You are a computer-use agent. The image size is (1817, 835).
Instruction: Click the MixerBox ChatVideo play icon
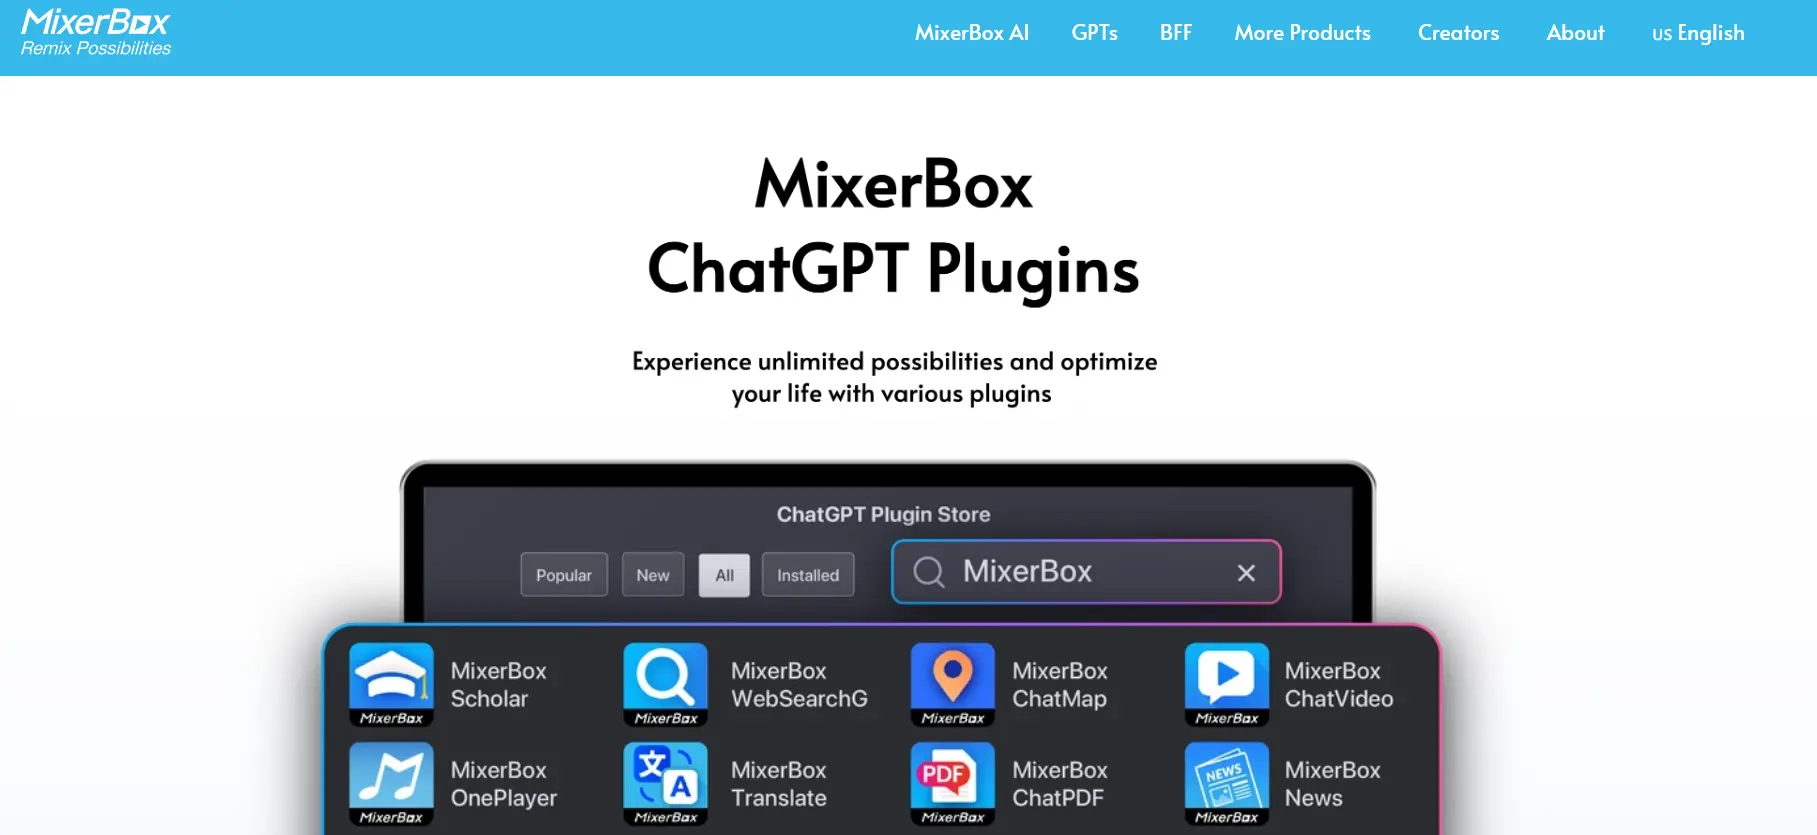1227,684
